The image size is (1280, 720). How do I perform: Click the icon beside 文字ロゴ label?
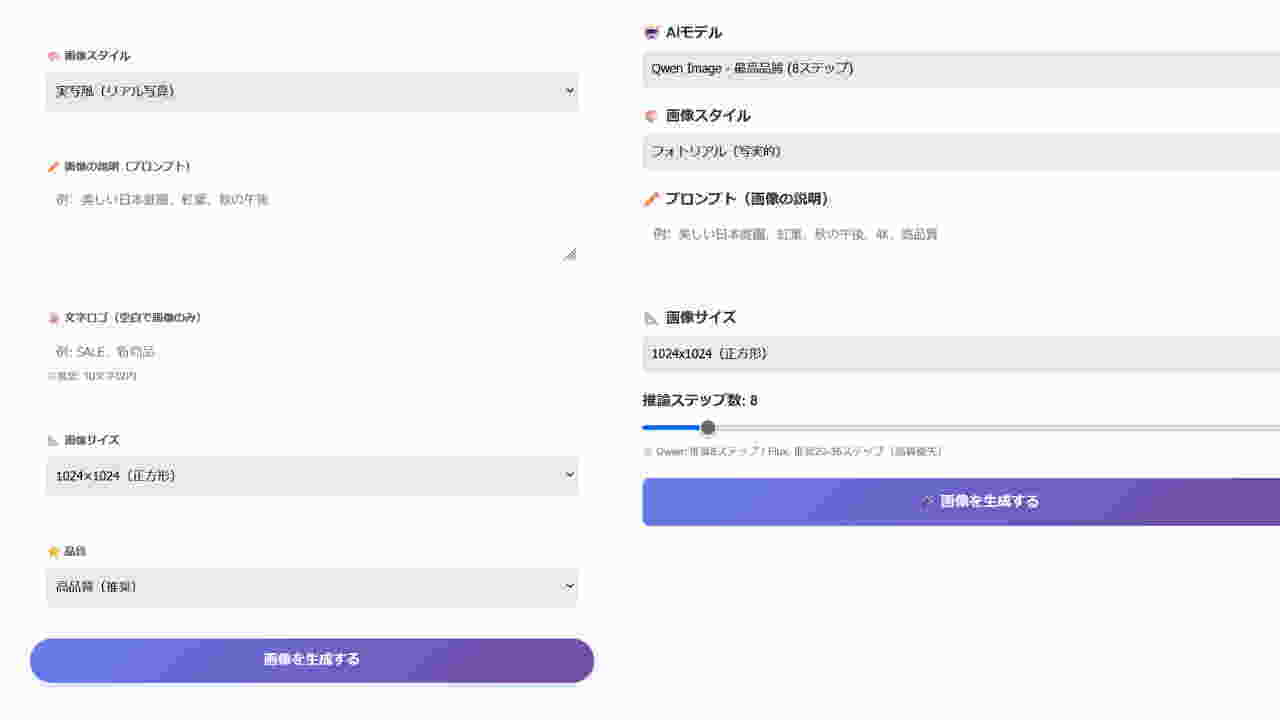tap(54, 318)
